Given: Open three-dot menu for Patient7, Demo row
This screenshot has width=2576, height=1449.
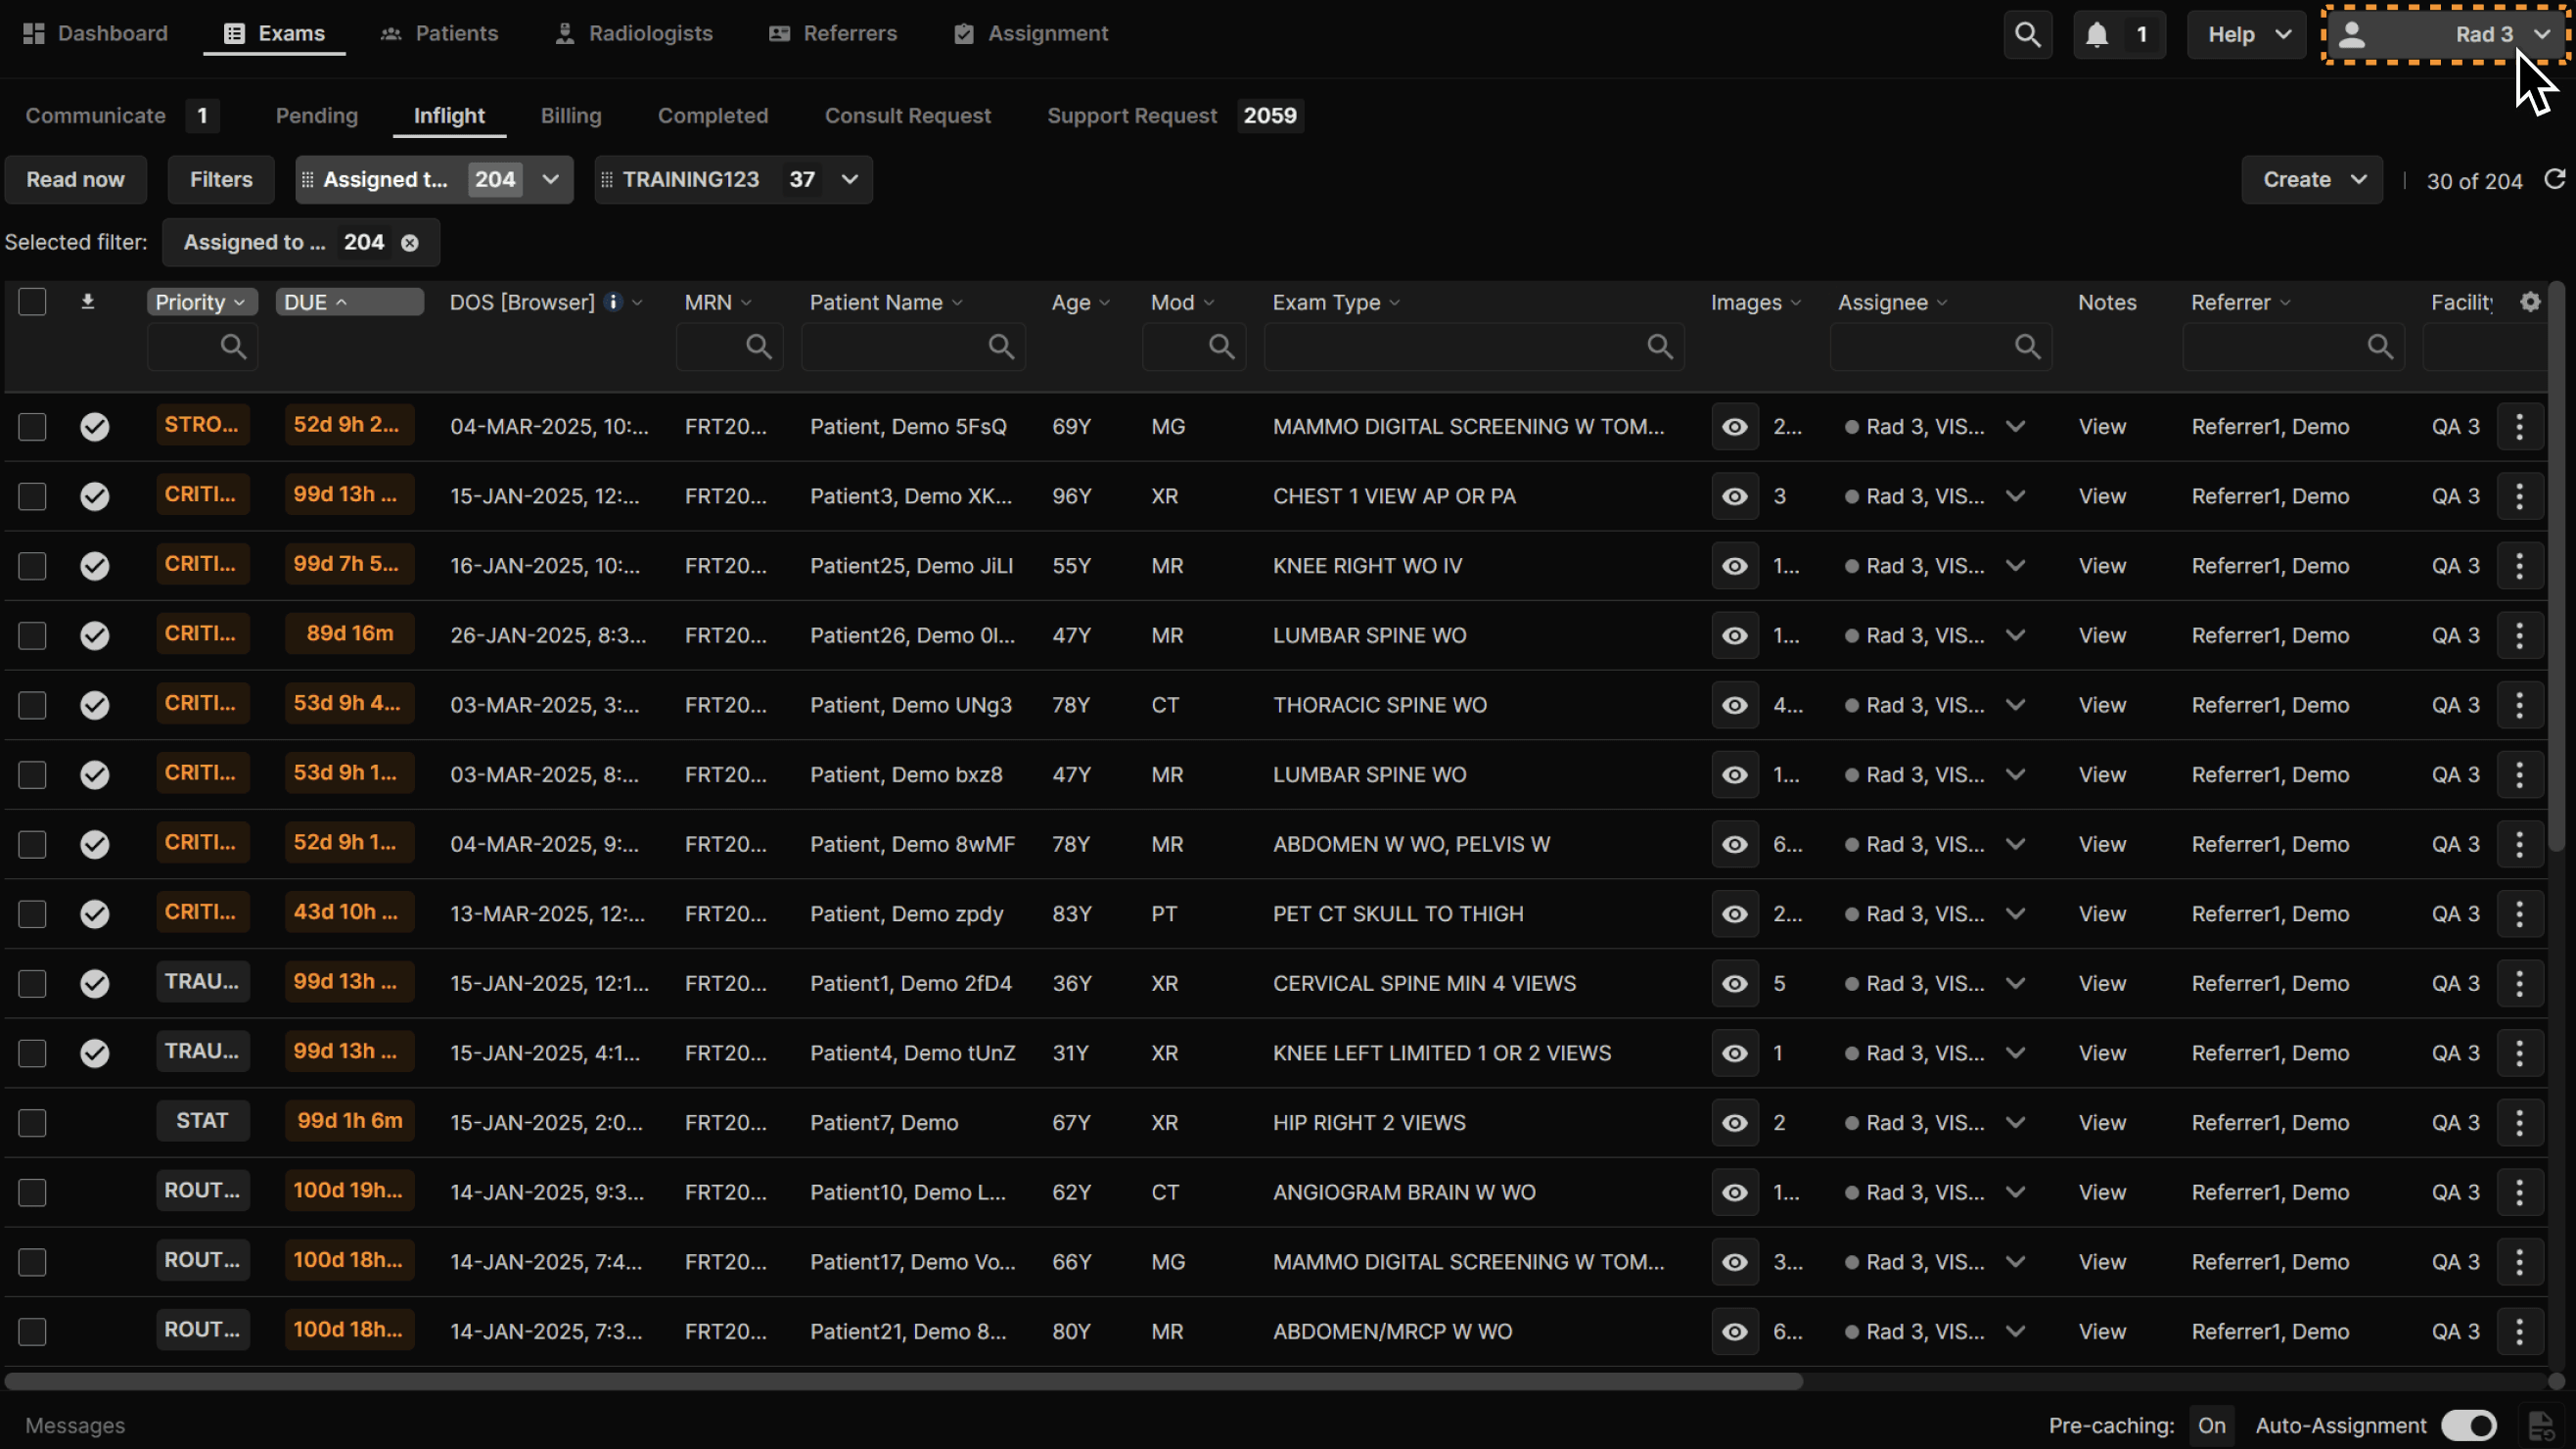Looking at the screenshot, I should tap(2519, 1122).
